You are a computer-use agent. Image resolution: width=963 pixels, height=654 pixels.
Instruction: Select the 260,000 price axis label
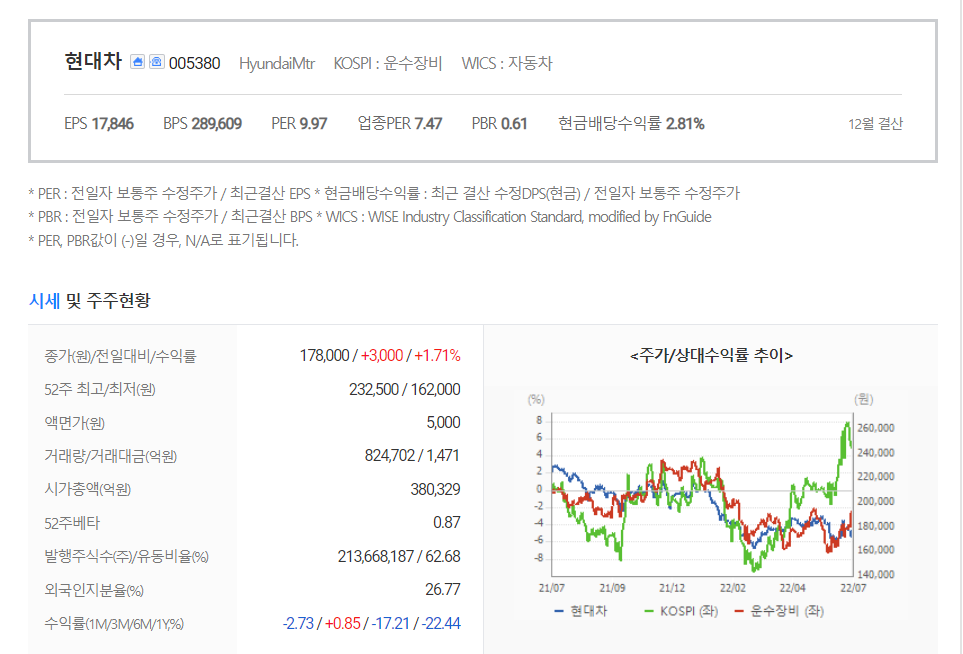(x=876, y=428)
